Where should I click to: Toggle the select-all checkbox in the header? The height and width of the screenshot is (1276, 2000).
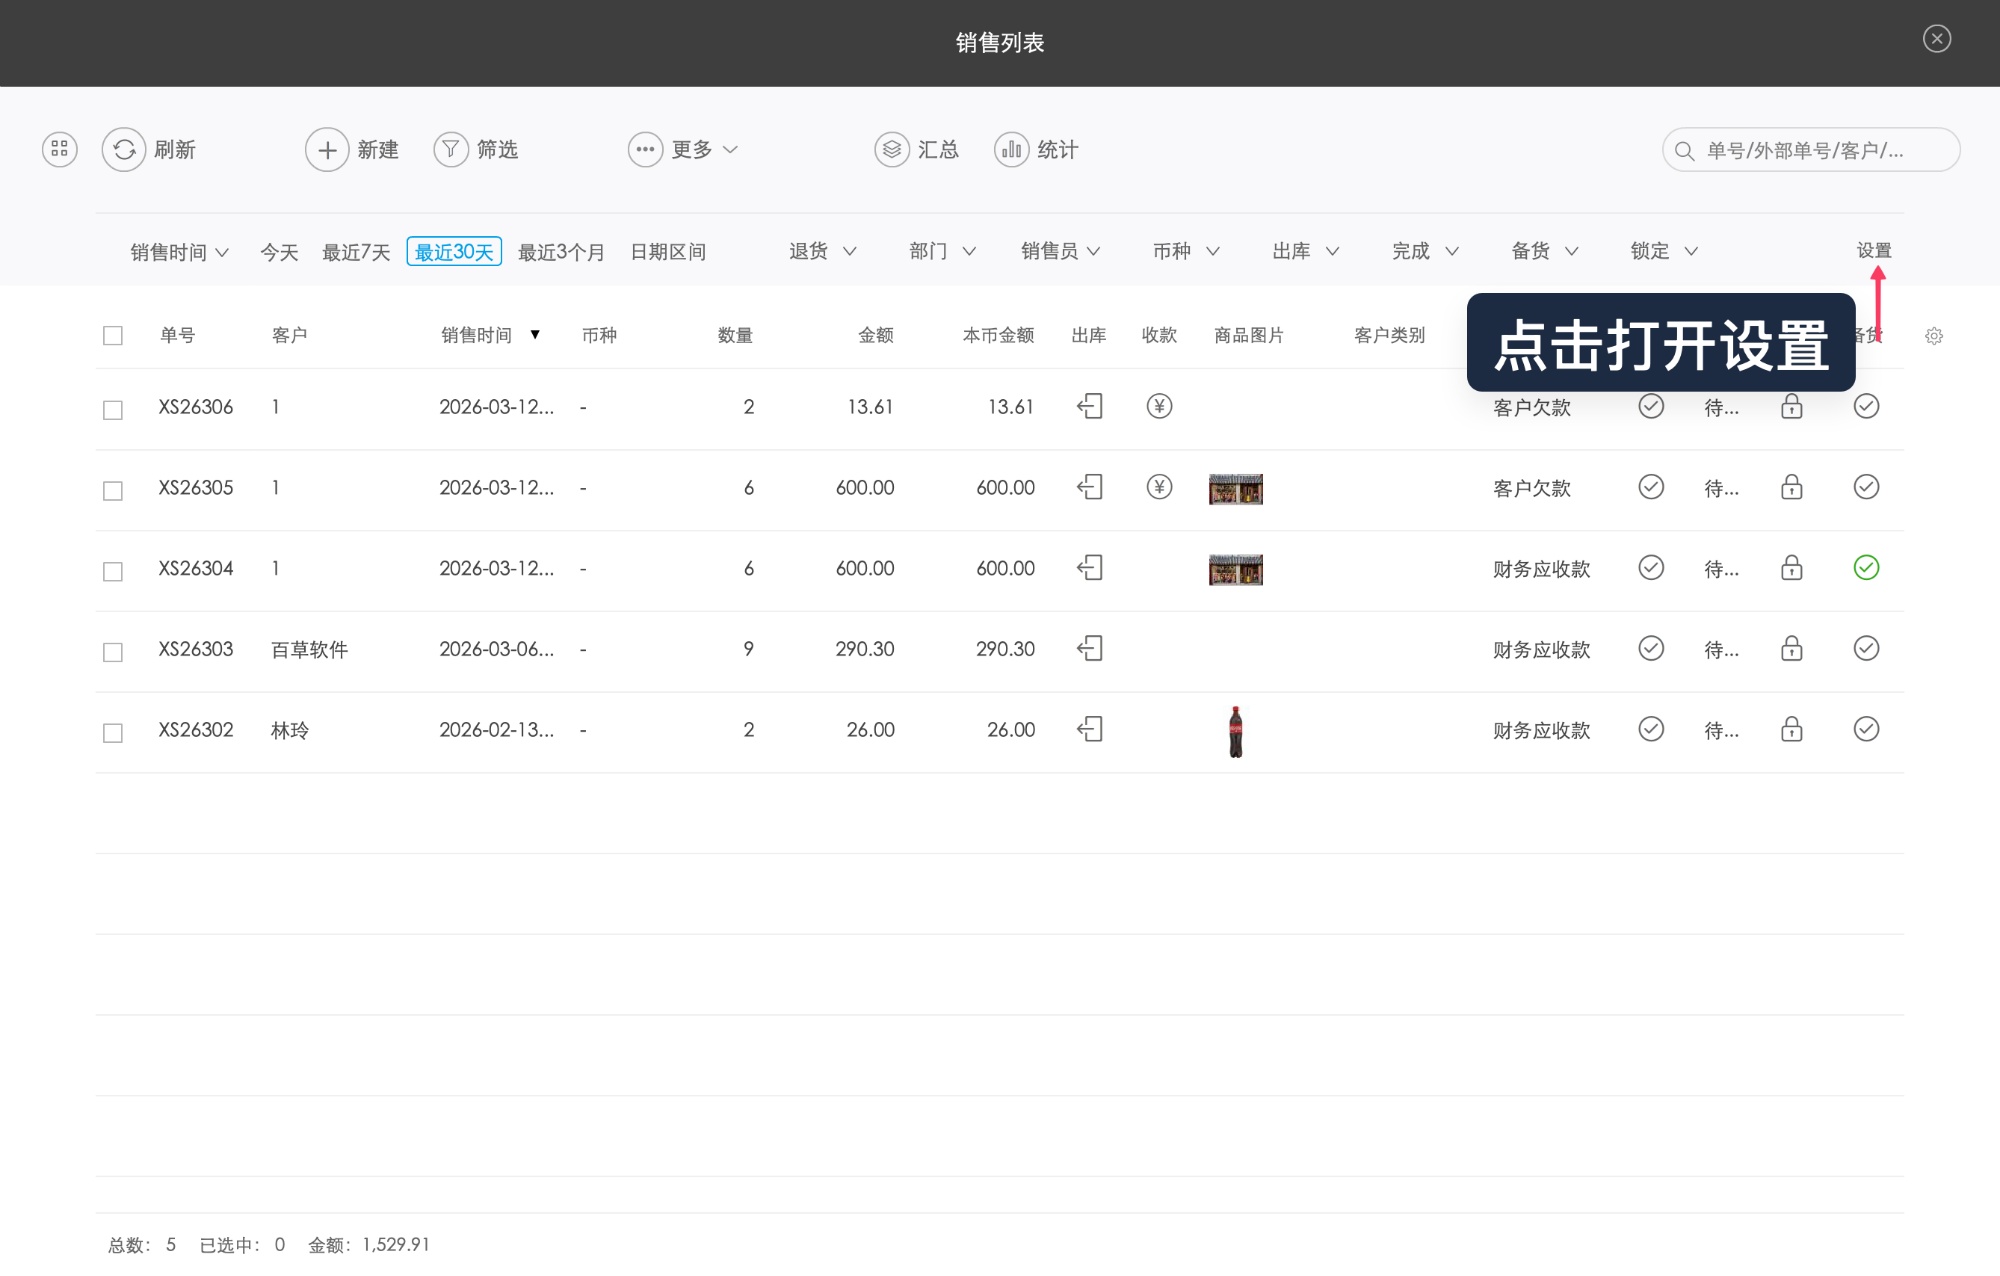112,336
